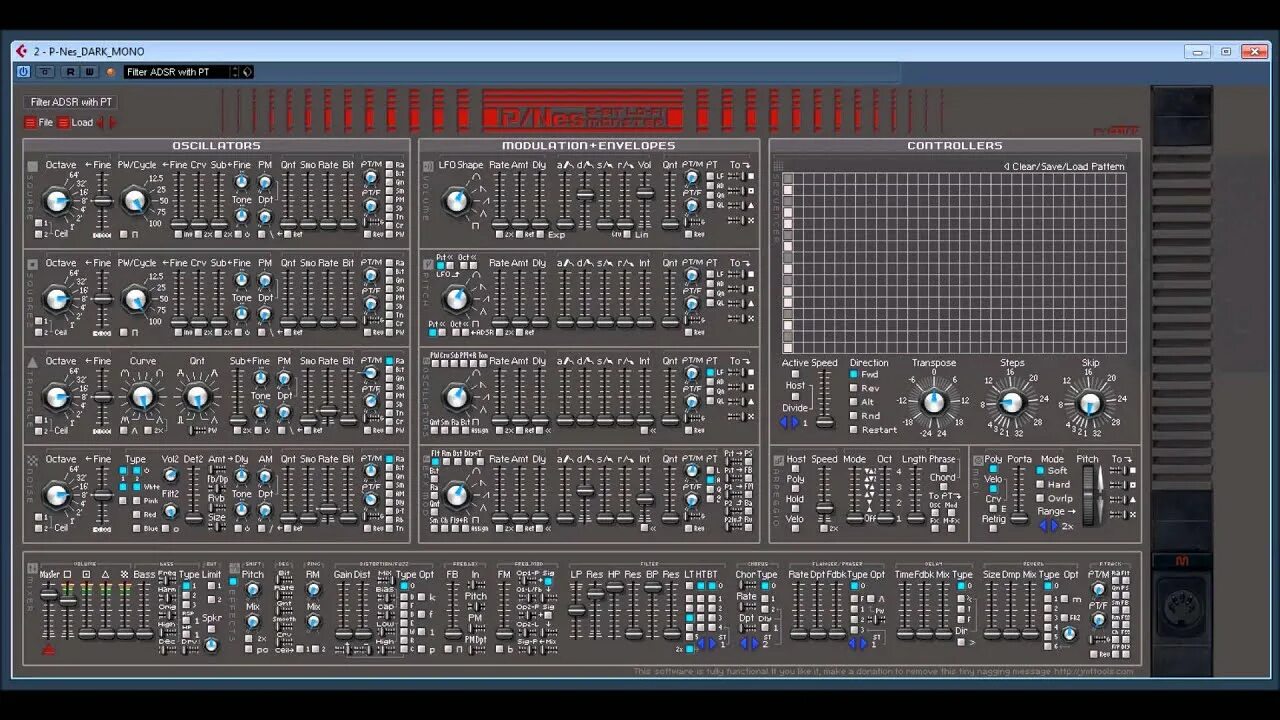Click the MIDI section icon beside Poly

click(979, 460)
